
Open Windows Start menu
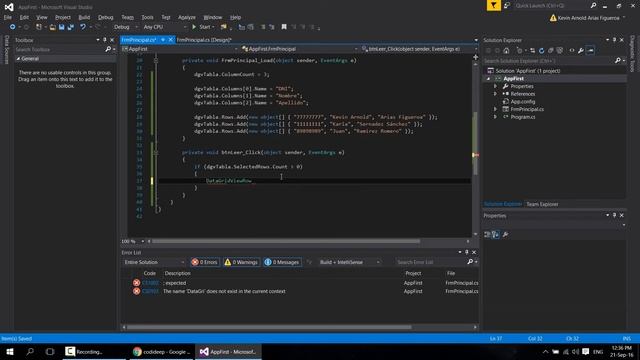point(10,351)
